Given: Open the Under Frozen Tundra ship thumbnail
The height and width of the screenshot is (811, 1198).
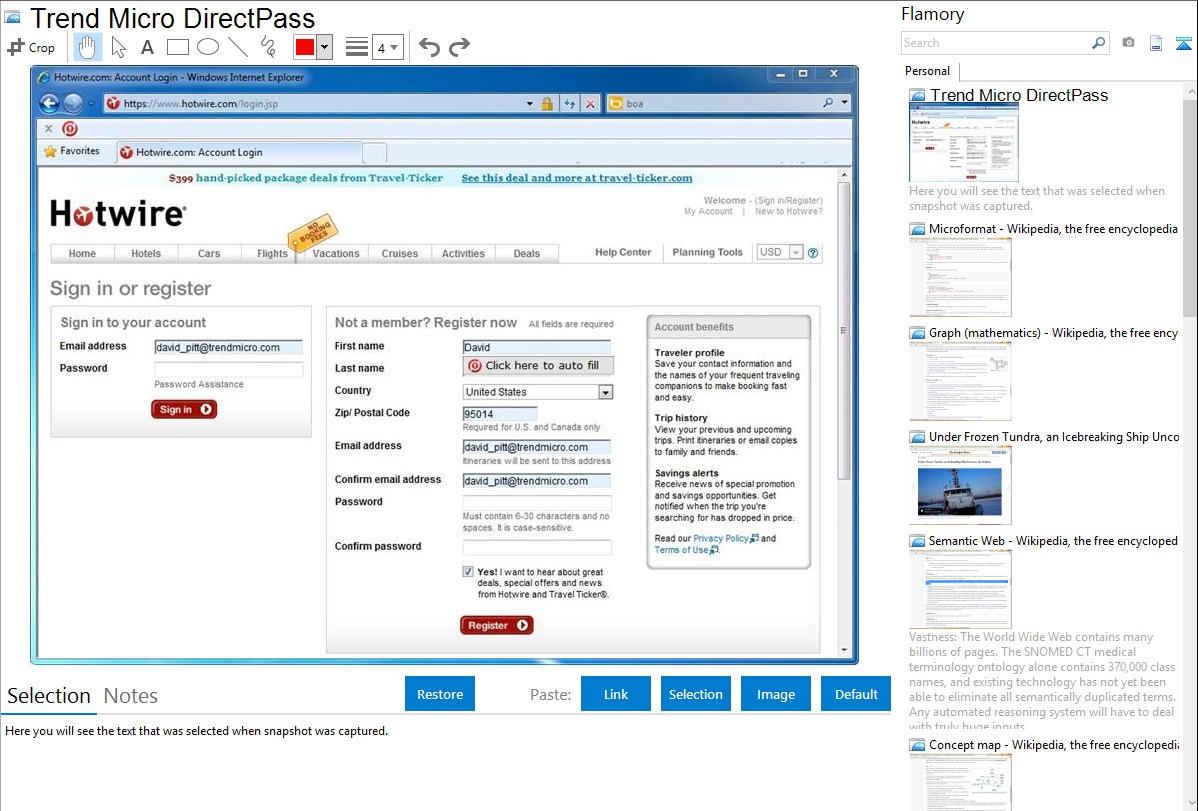Looking at the screenshot, I should tap(960, 485).
